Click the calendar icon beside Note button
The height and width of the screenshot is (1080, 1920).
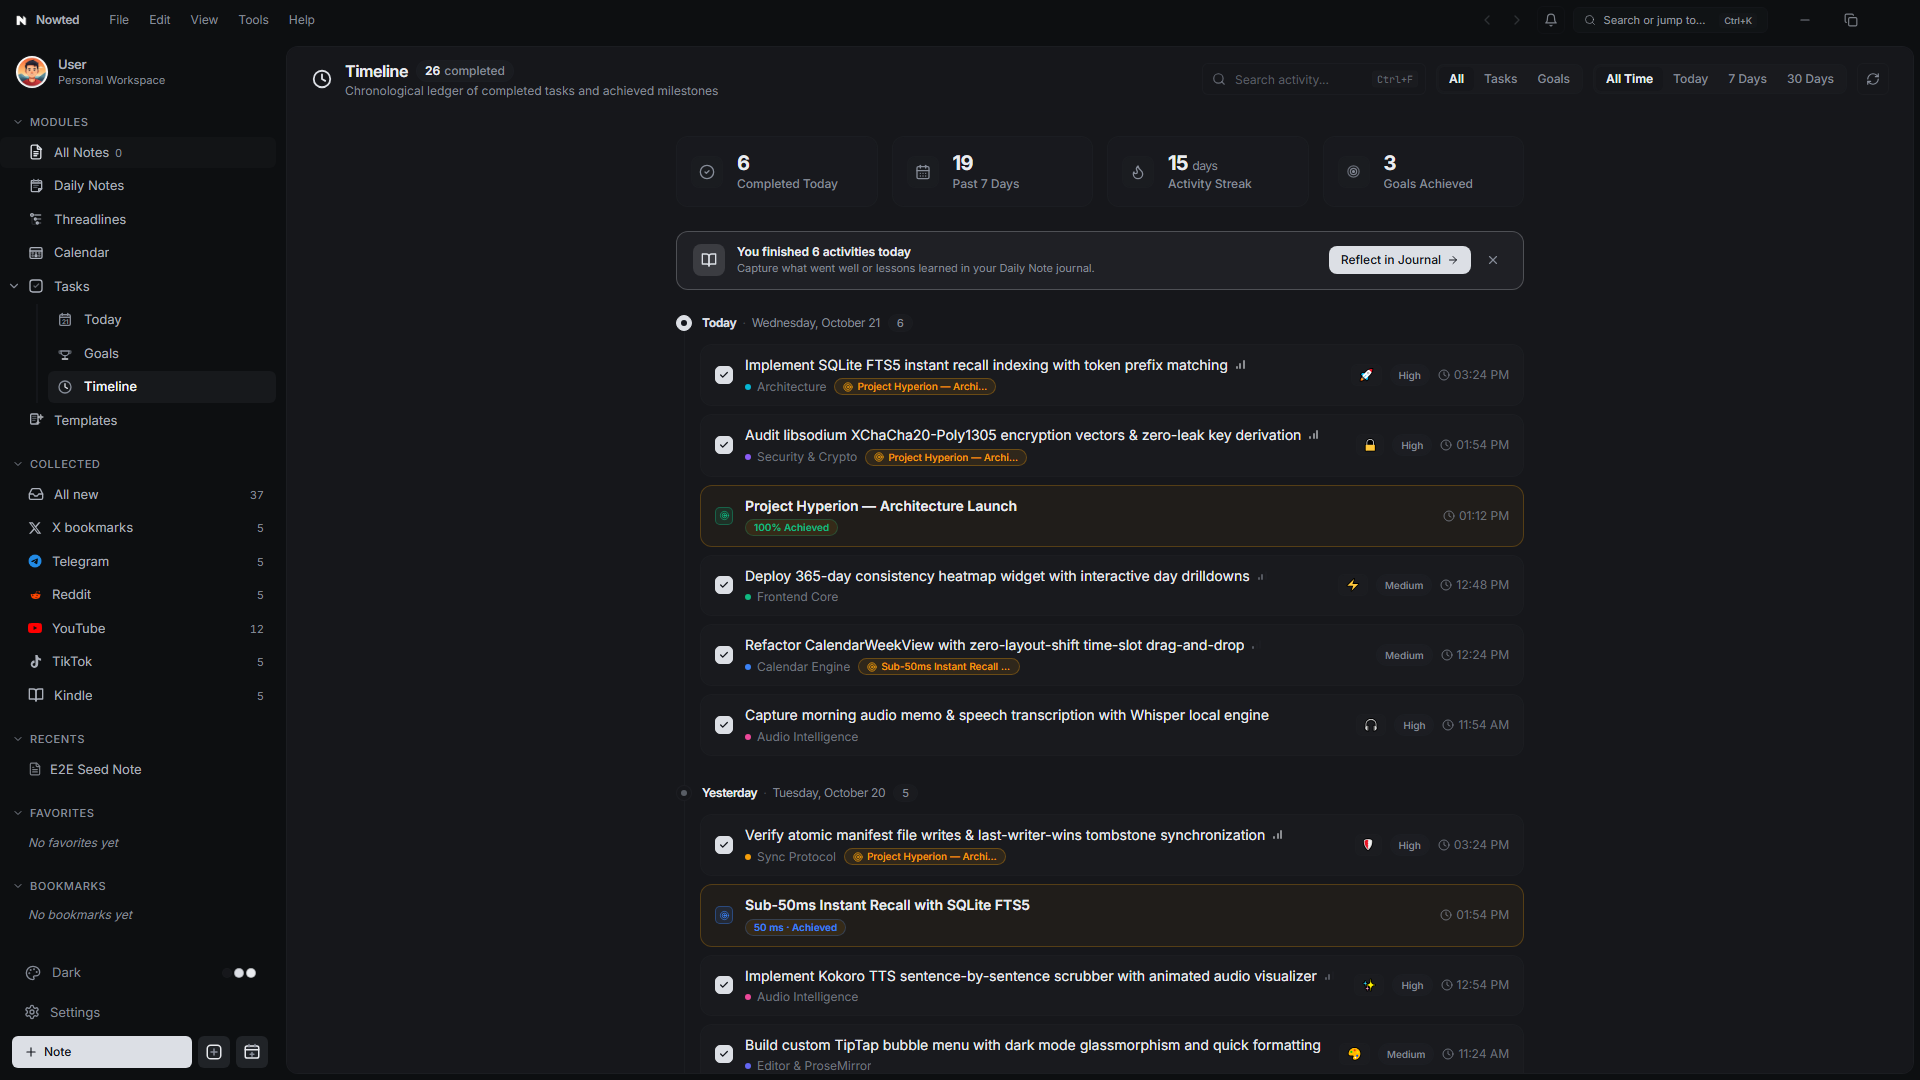tap(252, 1052)
